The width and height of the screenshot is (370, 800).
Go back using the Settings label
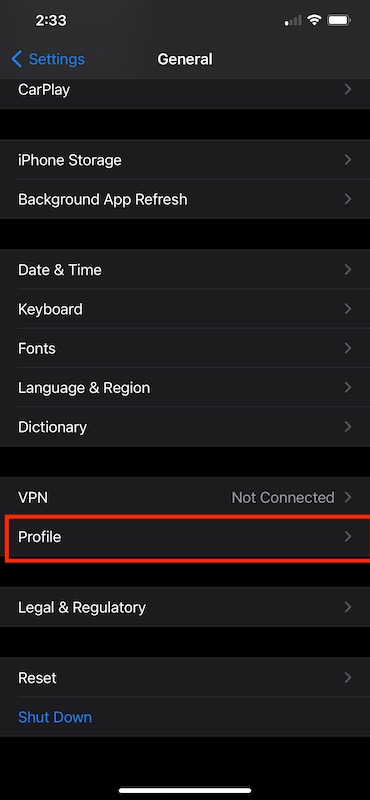point(57,59)
